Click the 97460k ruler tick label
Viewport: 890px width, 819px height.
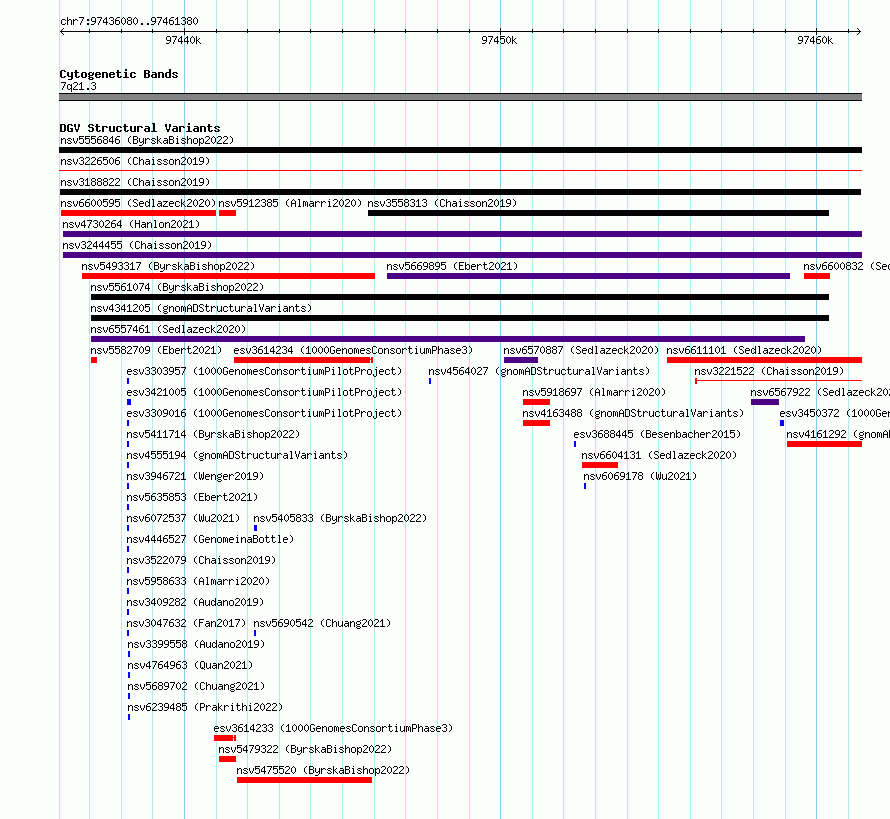(815, 40)
